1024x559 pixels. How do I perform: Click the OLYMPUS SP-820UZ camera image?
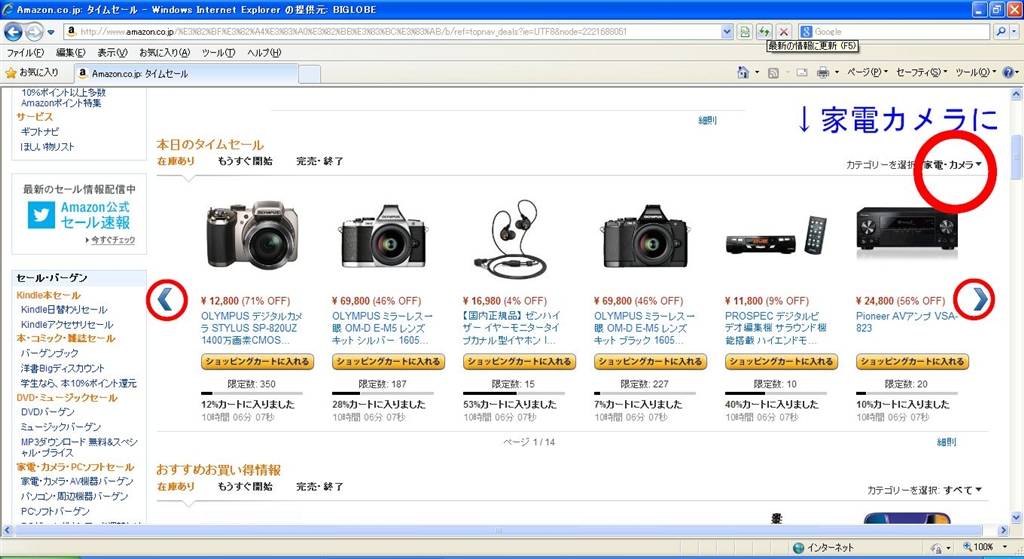tap(253, 235)
